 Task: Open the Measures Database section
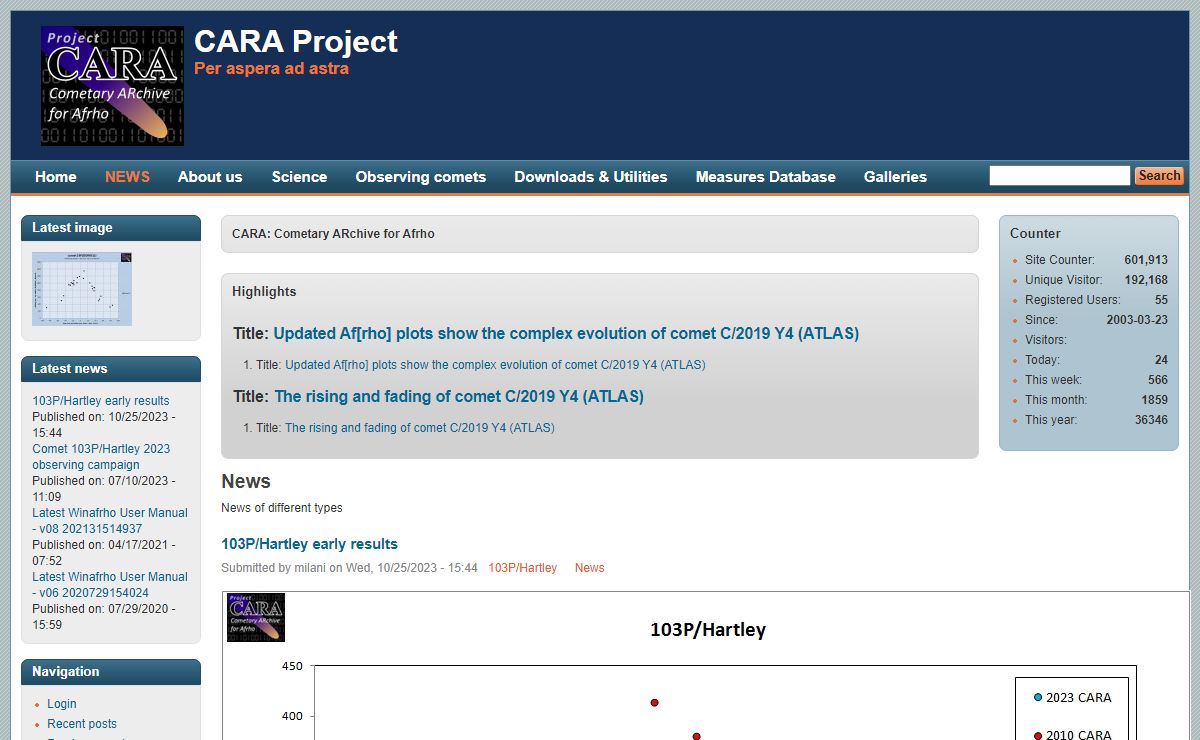point(765,177)
